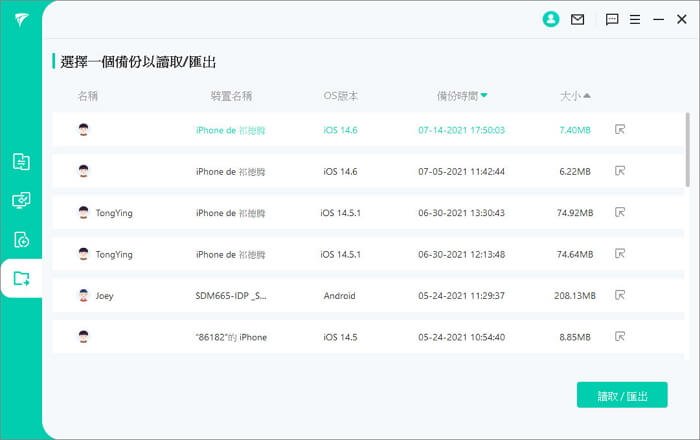Select backup dated 07-14-2021 17:50:03
This screenshot has width=700, height=440.
[368, 129]
